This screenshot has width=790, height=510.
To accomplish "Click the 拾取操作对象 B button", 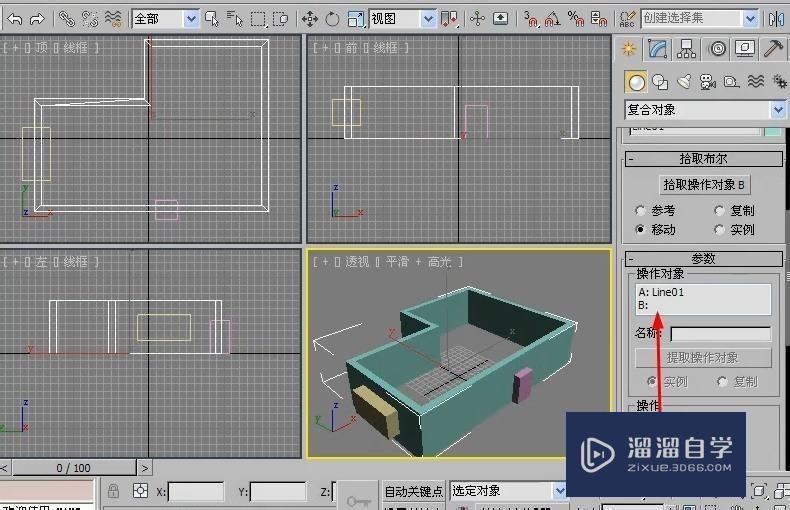I will click(705, 185).
